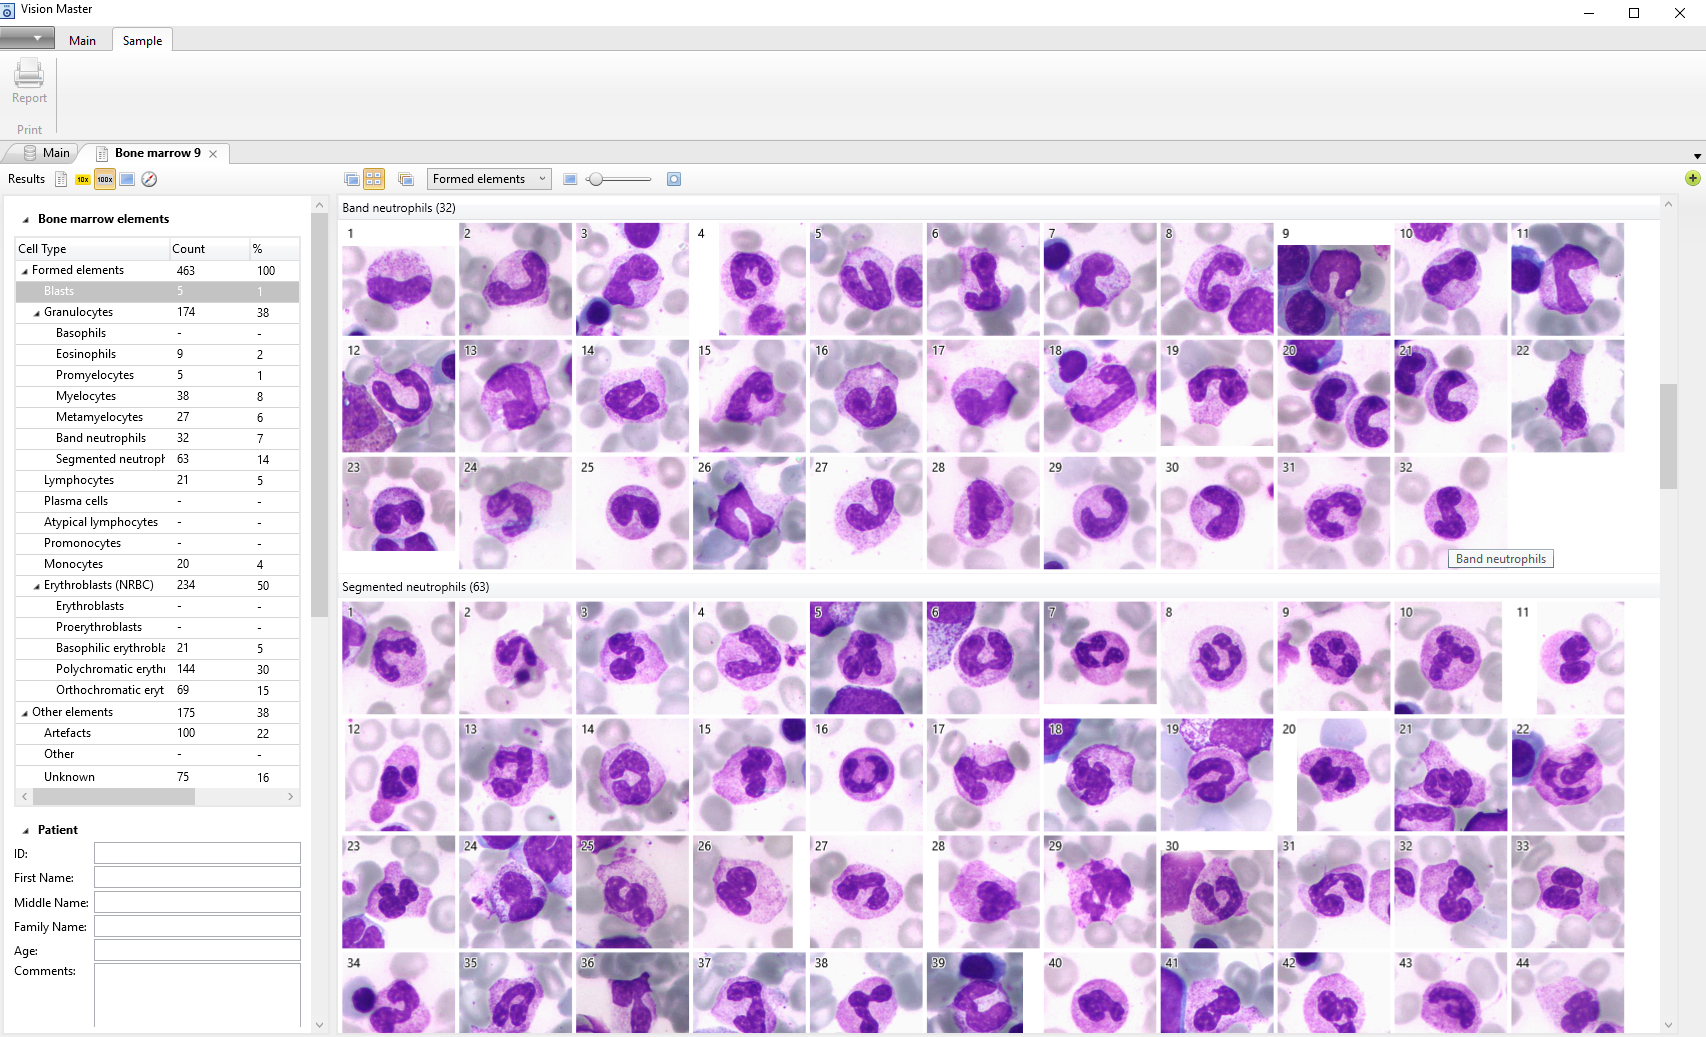The image size is (1706, 1037).
Task: Select the Eosinophils row
Action: (x=157, y=354)
